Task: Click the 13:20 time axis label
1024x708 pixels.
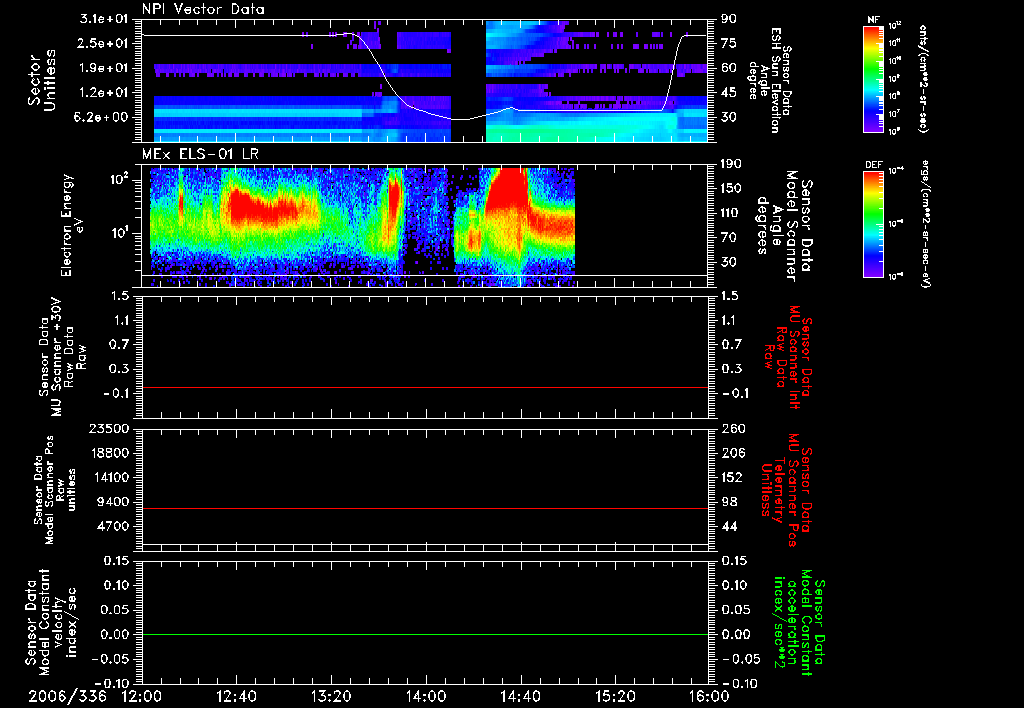Action: coord(331,696)
